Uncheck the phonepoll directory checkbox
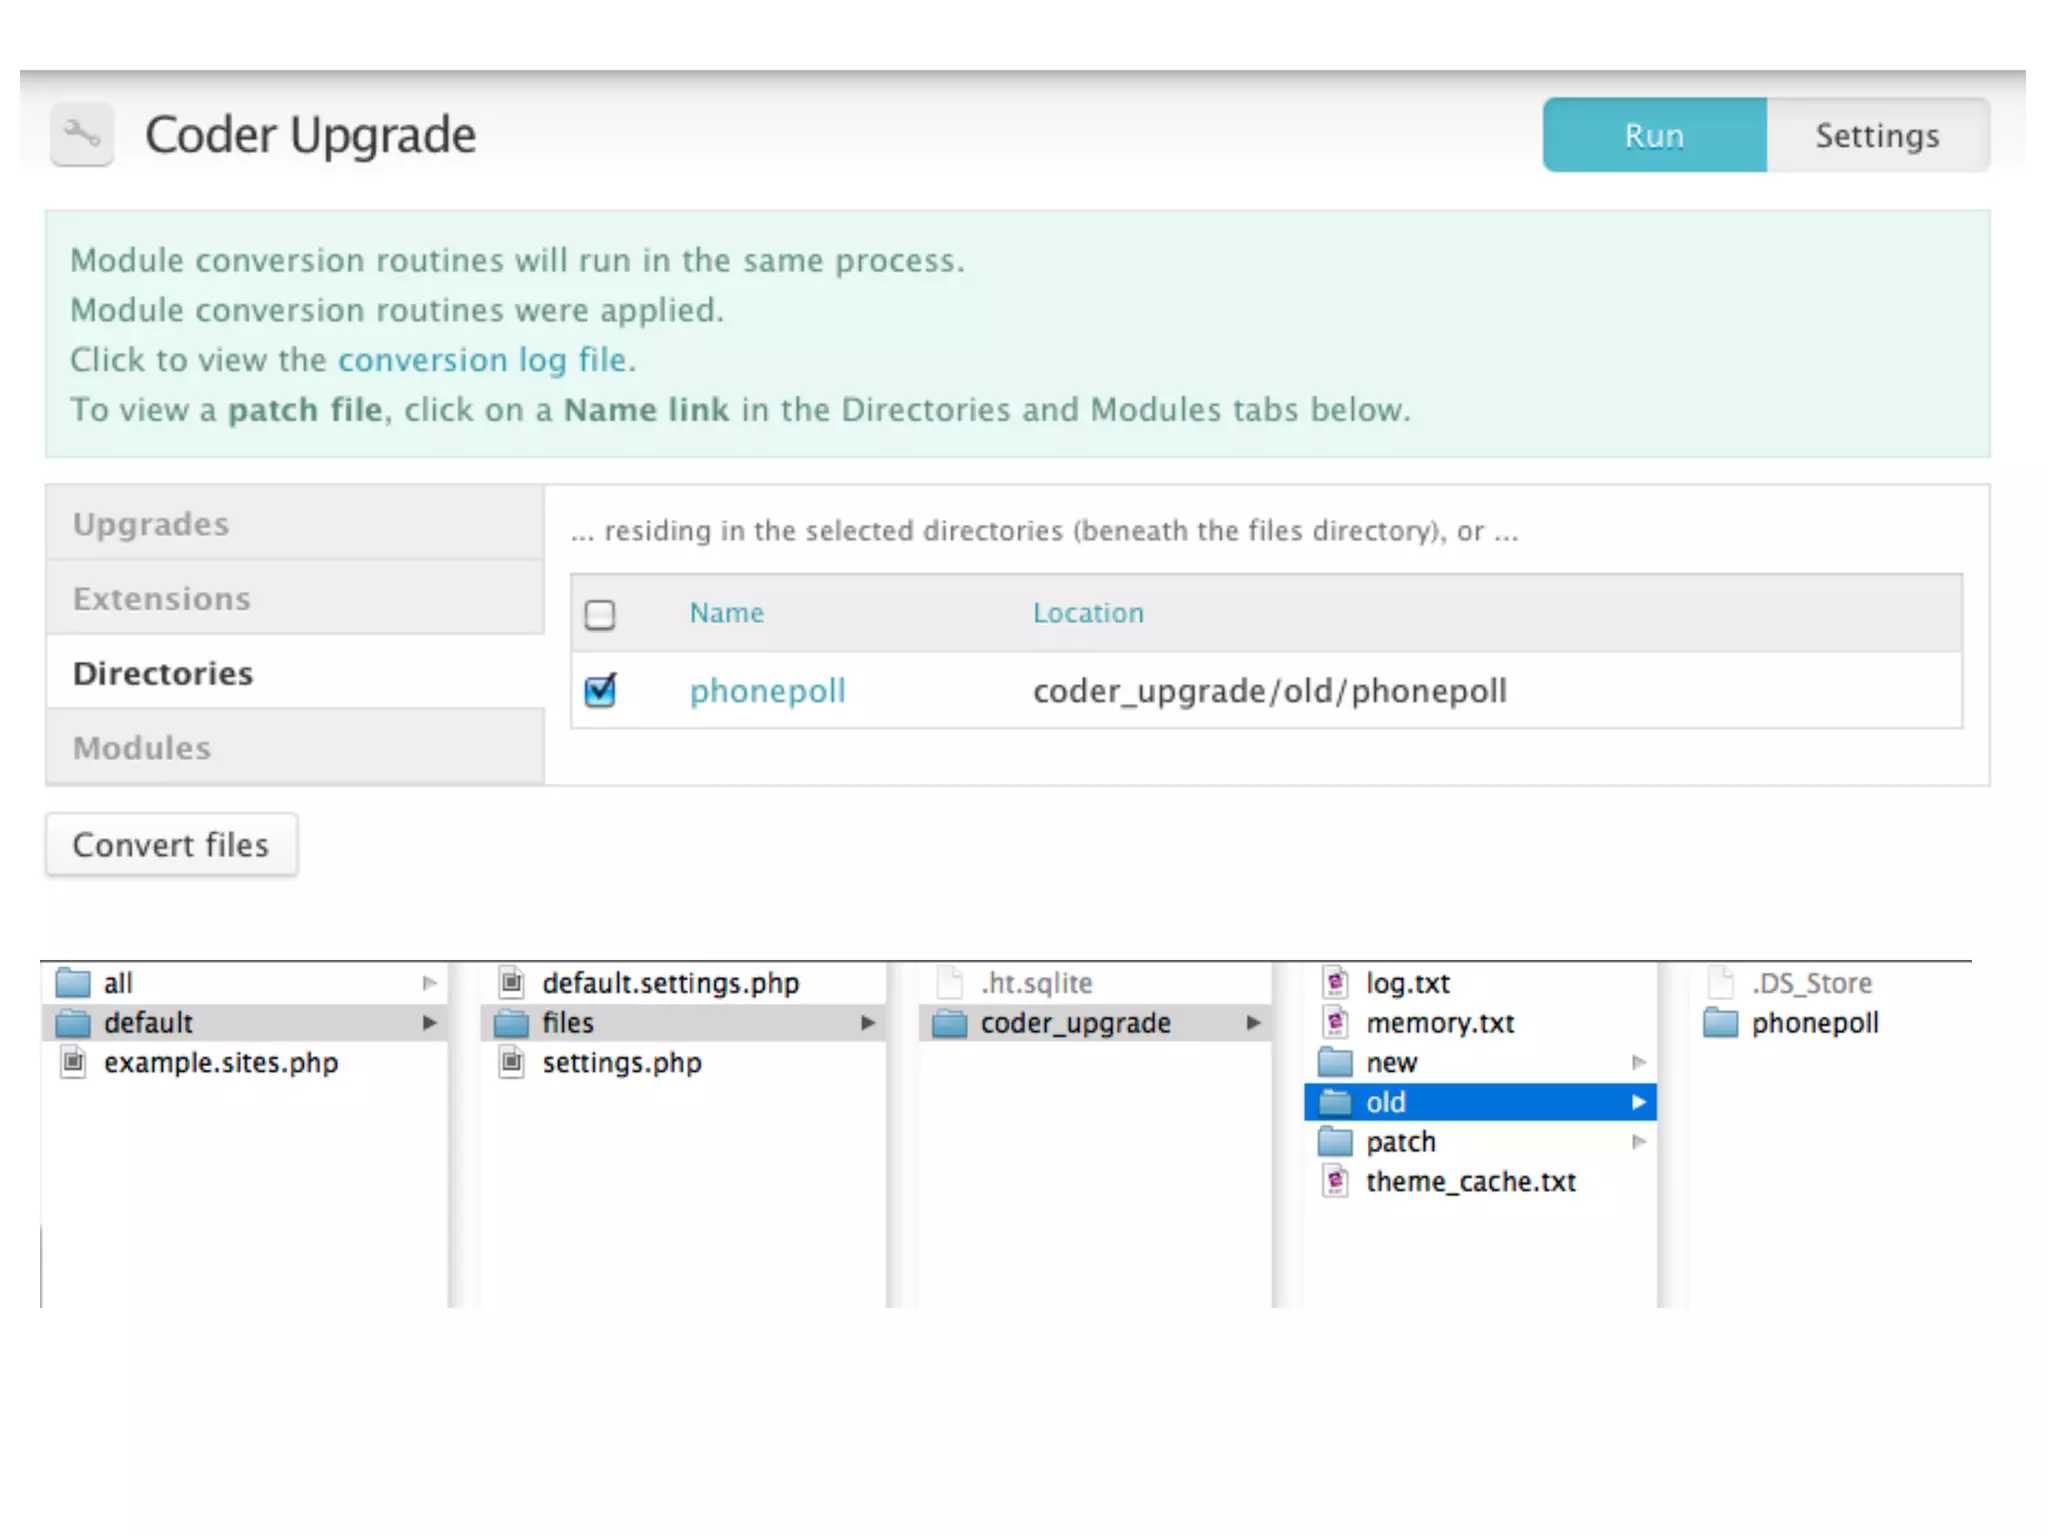Image resolution: width=2048 pixels, height=1536 pixels. (600, 691)
